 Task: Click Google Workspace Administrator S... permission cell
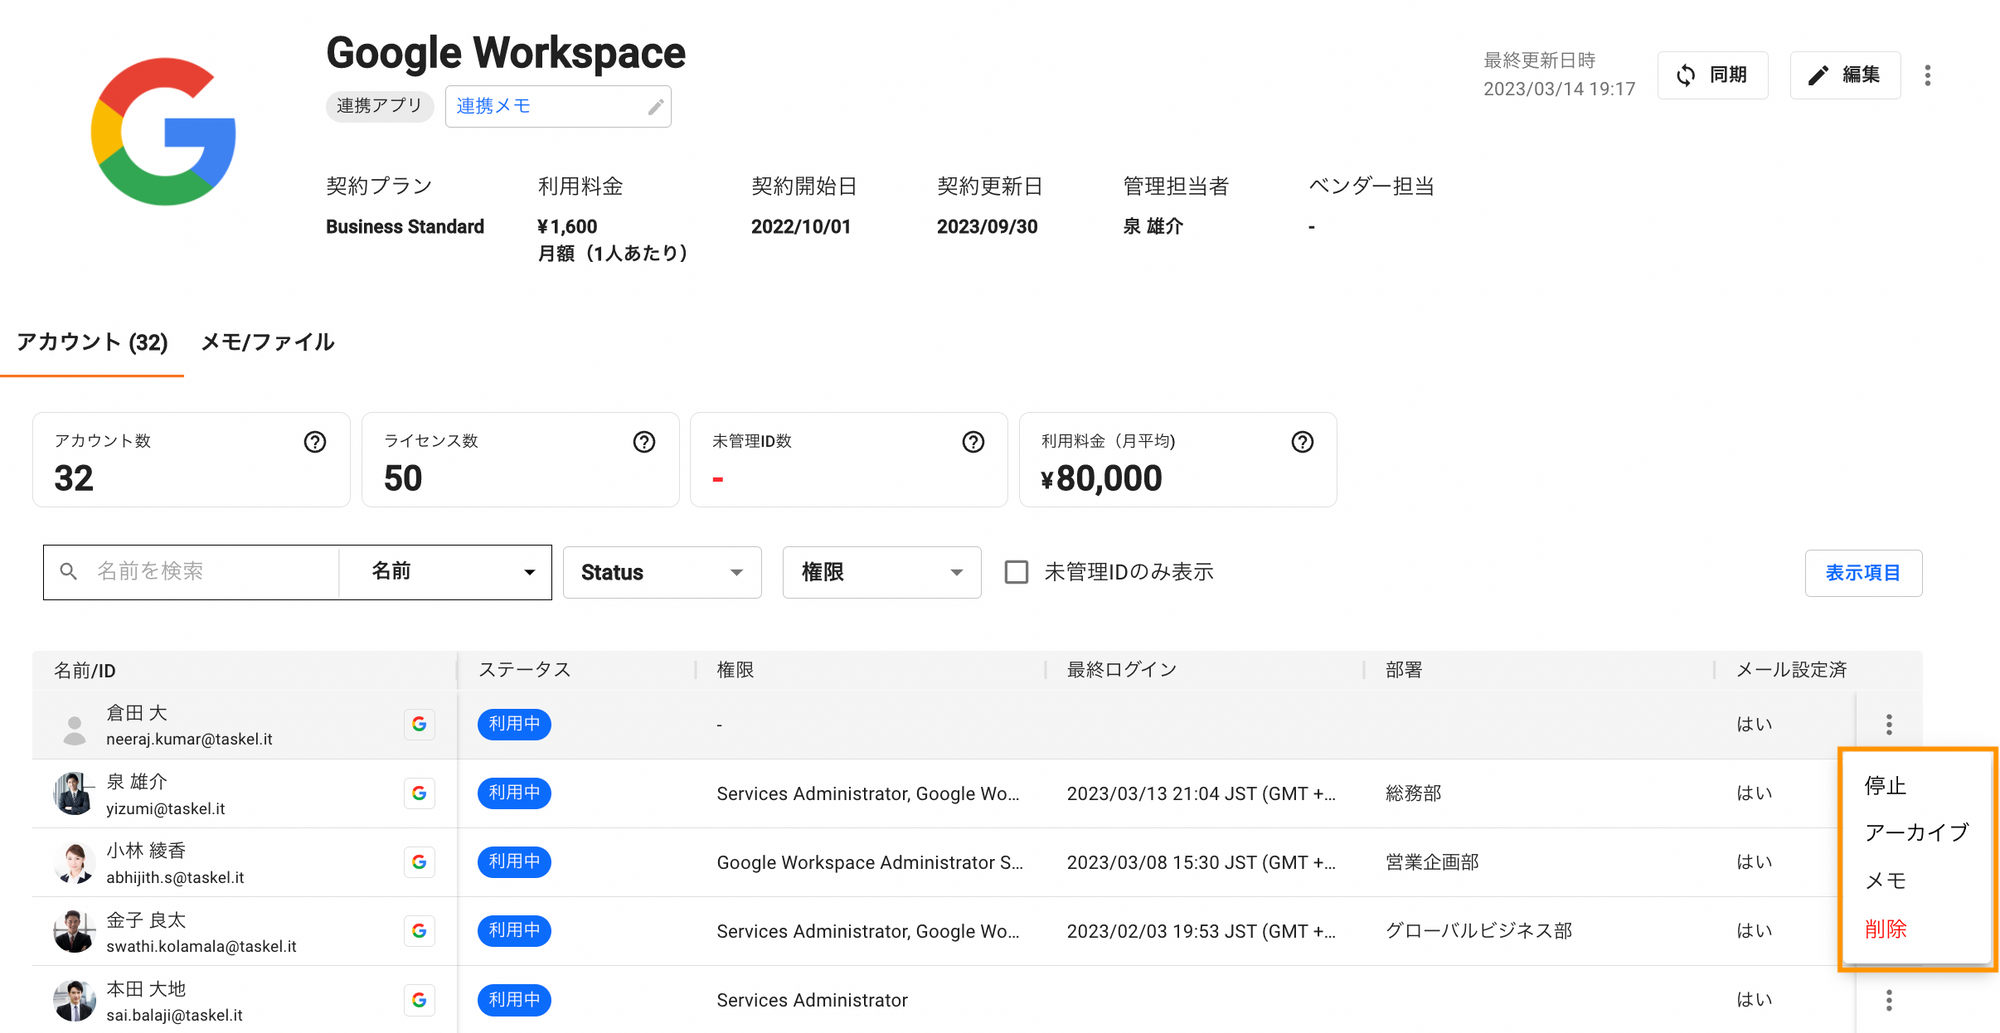870,862
